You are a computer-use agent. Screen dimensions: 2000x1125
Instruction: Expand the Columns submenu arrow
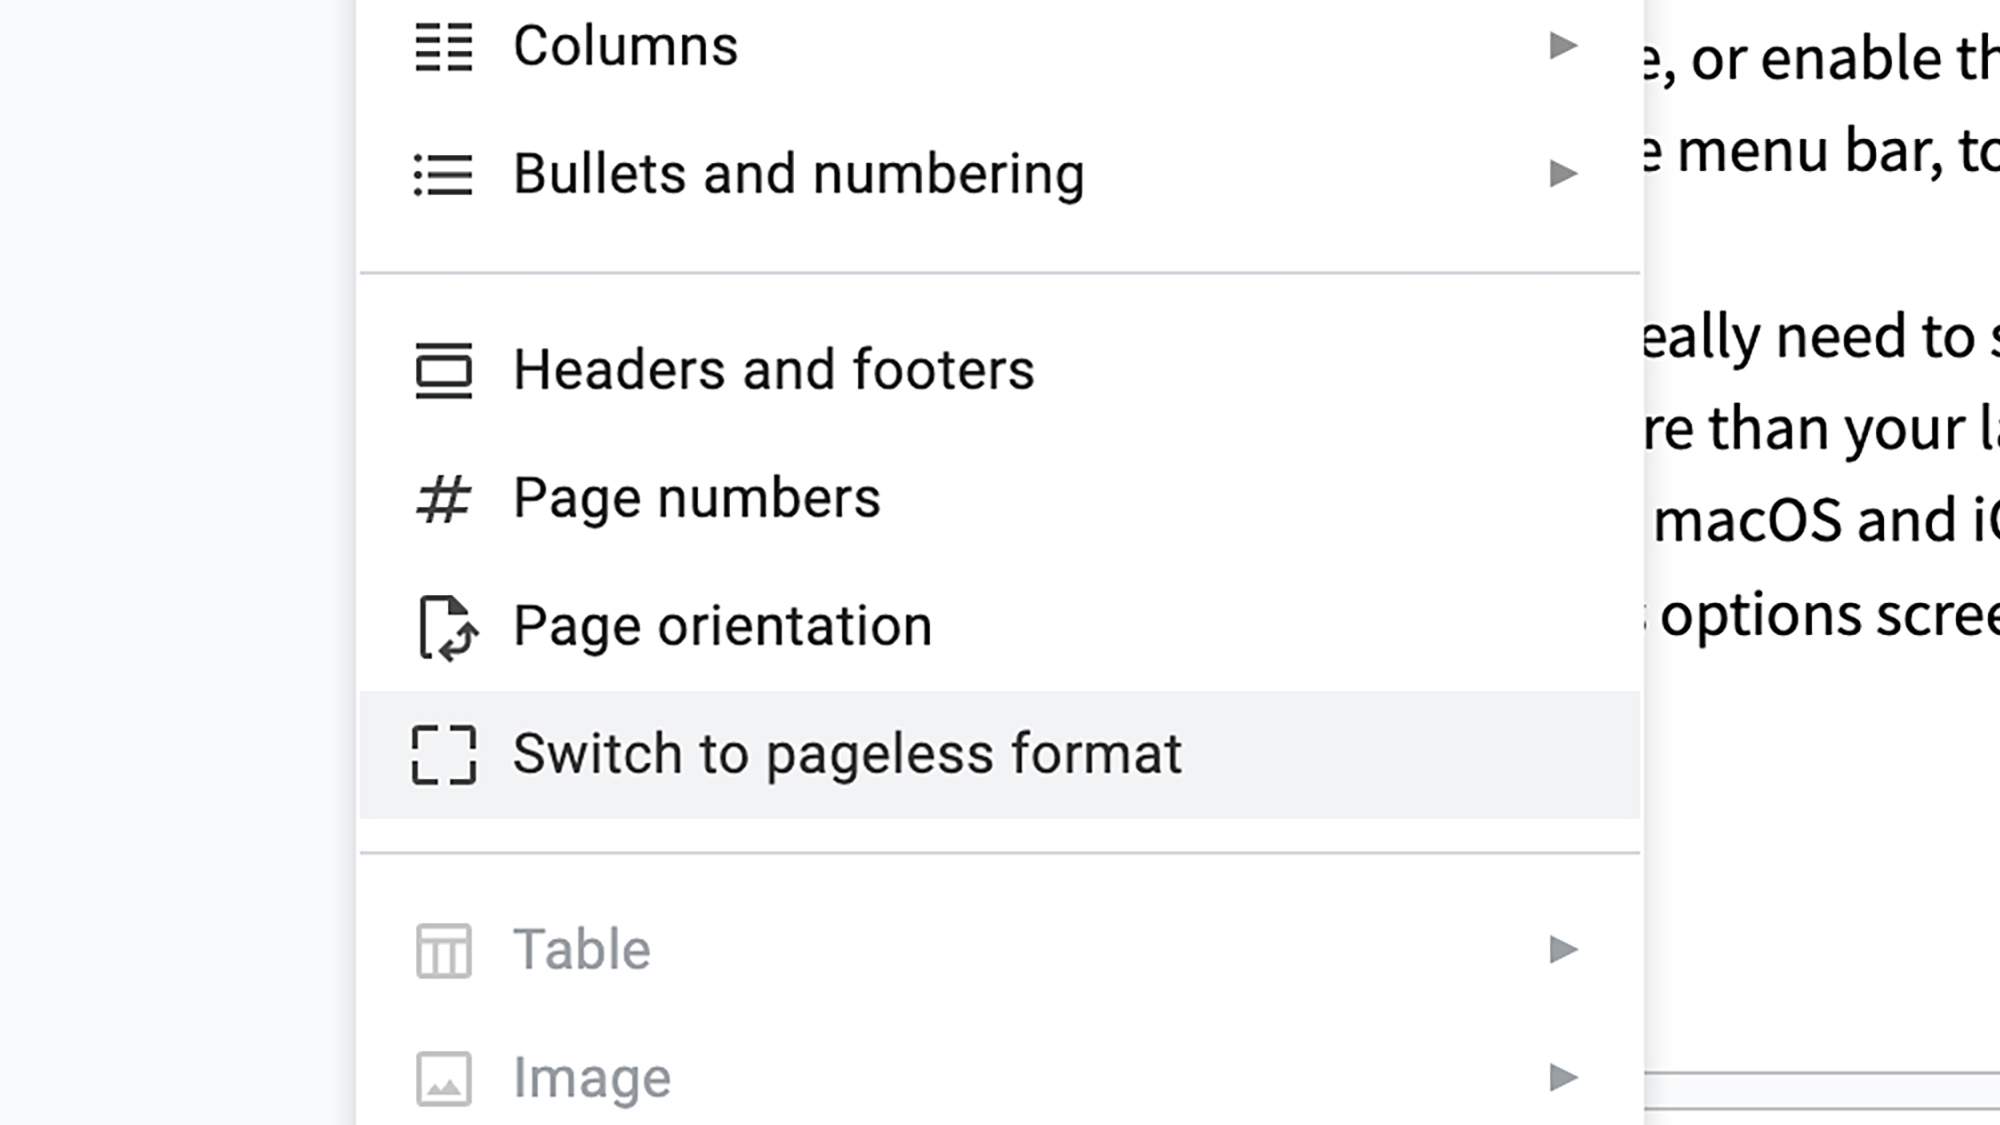coord(1562,46)
